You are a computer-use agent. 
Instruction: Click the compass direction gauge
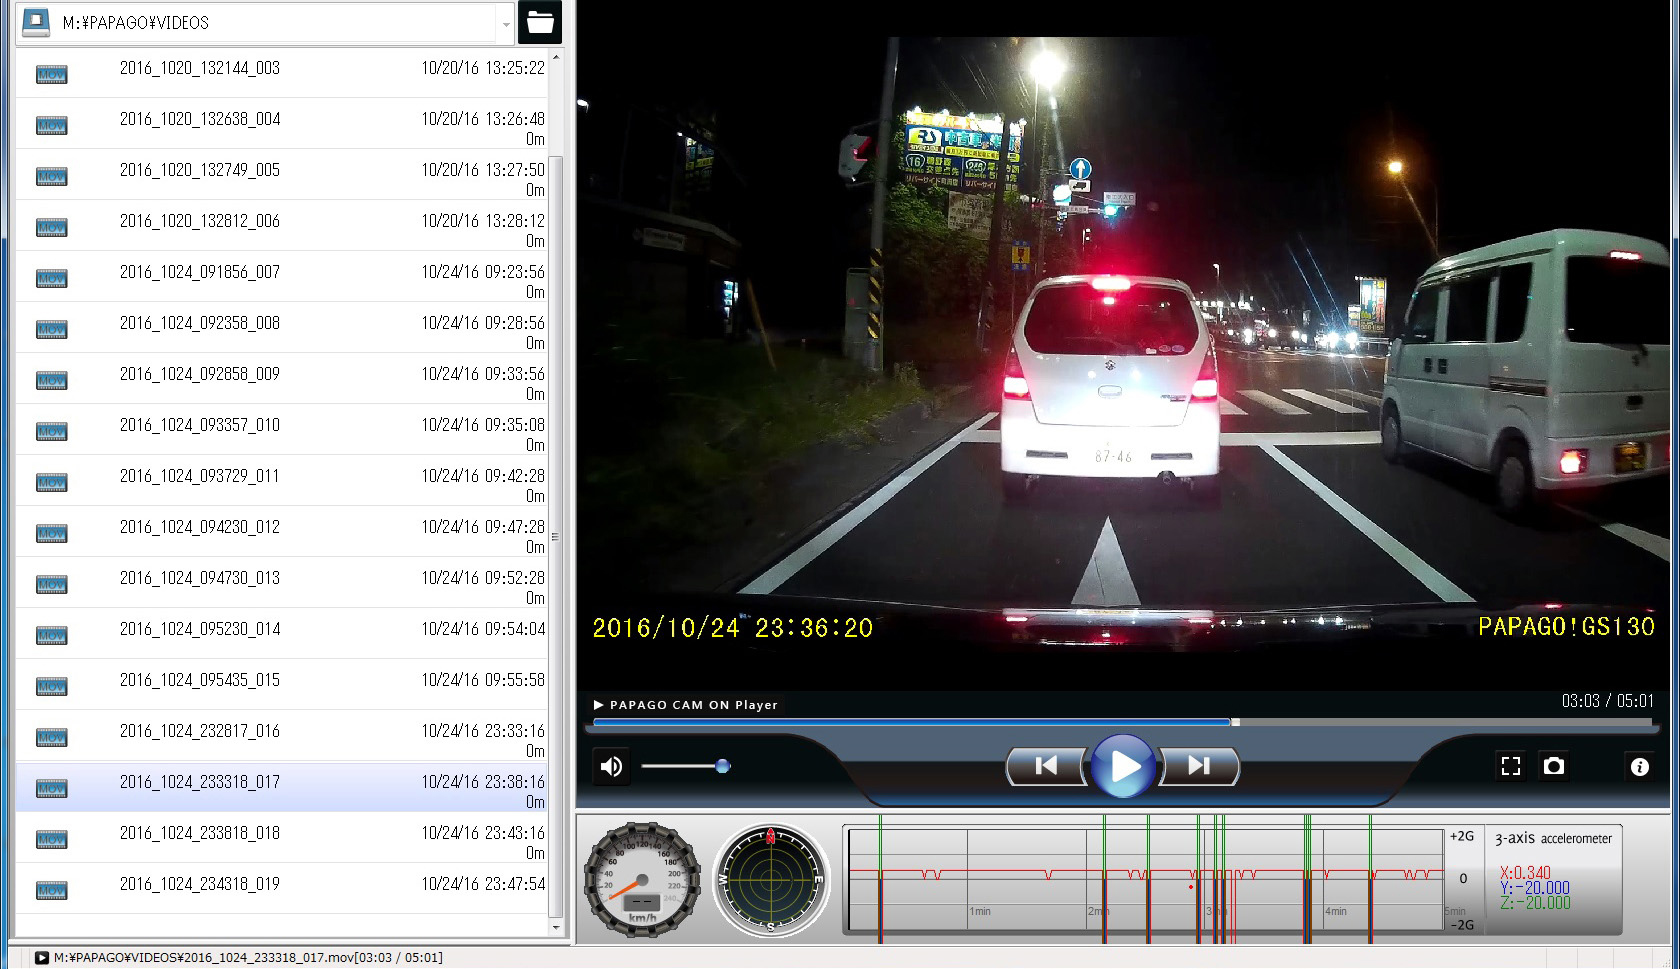click(771, 880)
